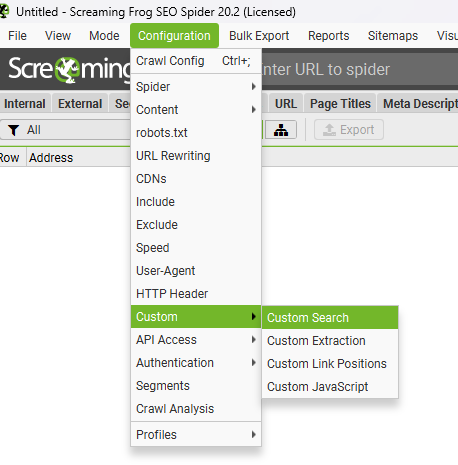The height and width of the screenshot is (465, 458).
Task: Close the Configuration menu
Action: [174, 36]
